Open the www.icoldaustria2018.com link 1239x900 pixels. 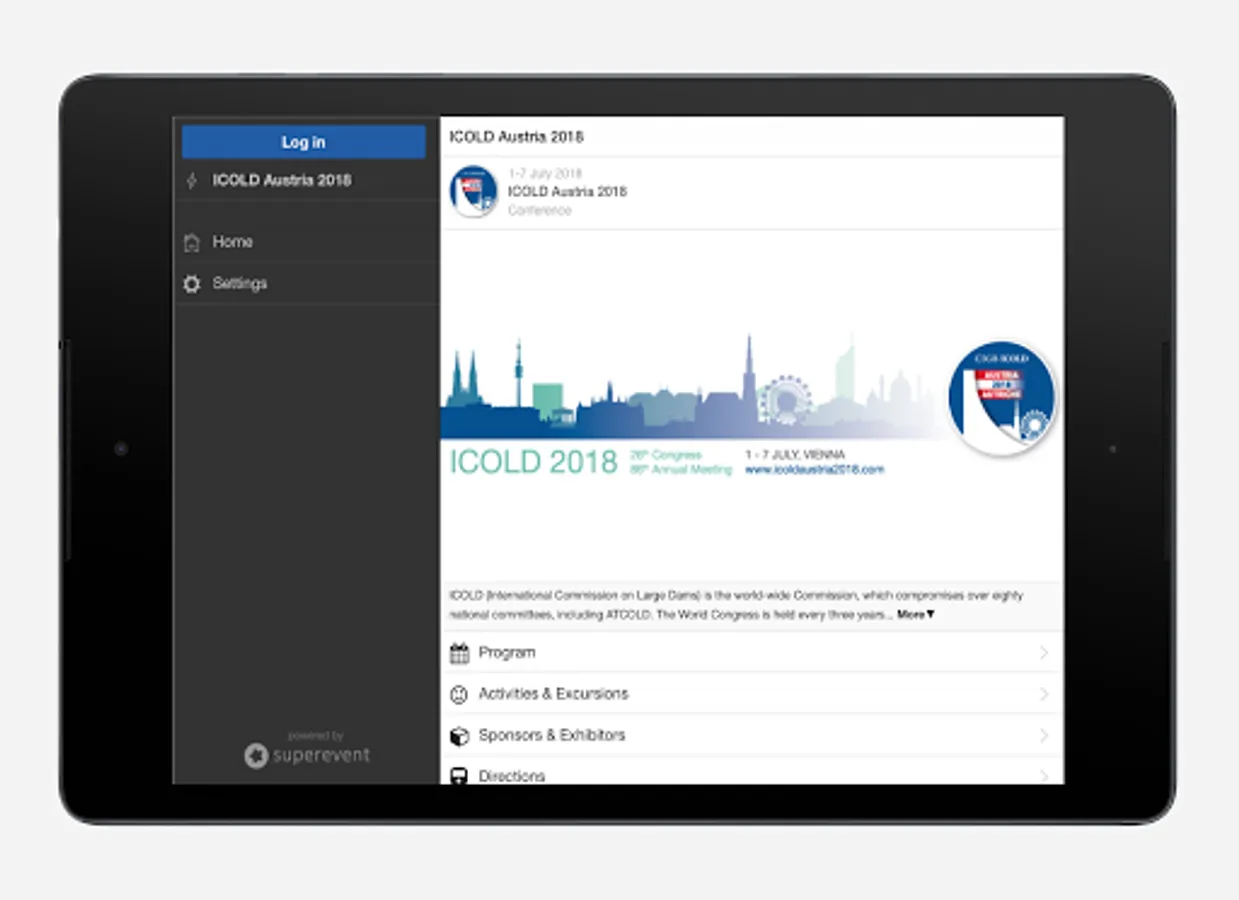(x=814, y=469)
